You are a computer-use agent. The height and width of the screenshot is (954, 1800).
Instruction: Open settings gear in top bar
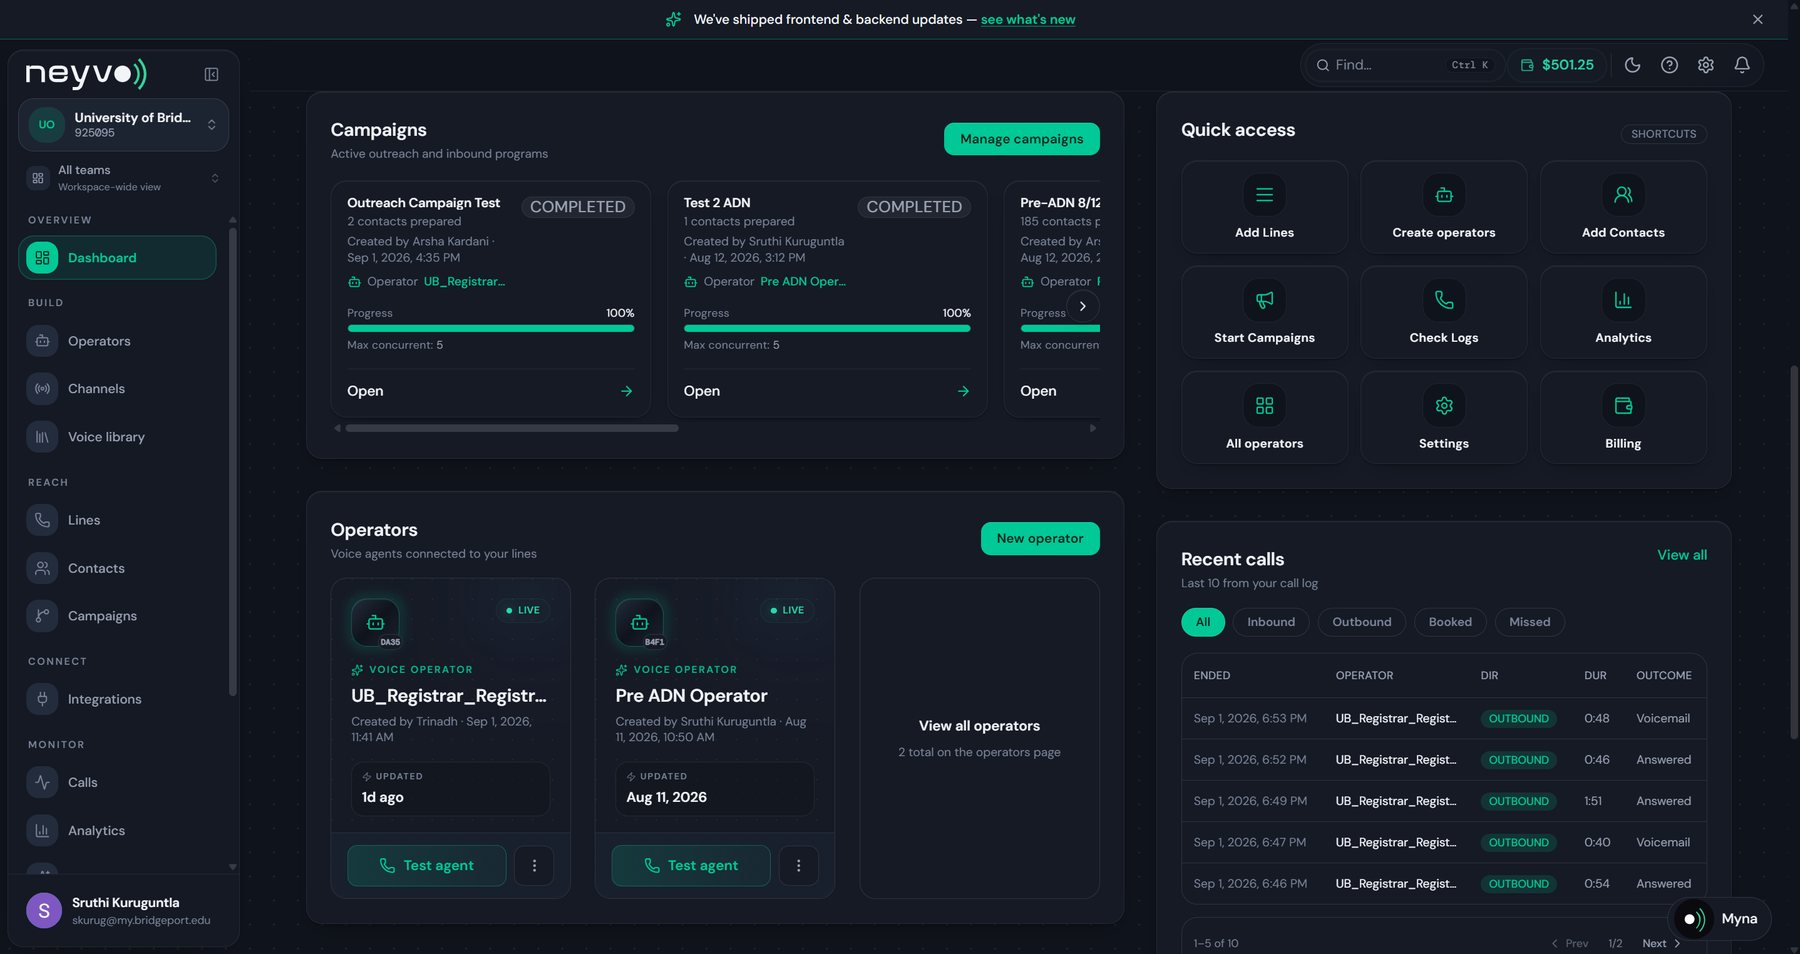pos(1705,65)
